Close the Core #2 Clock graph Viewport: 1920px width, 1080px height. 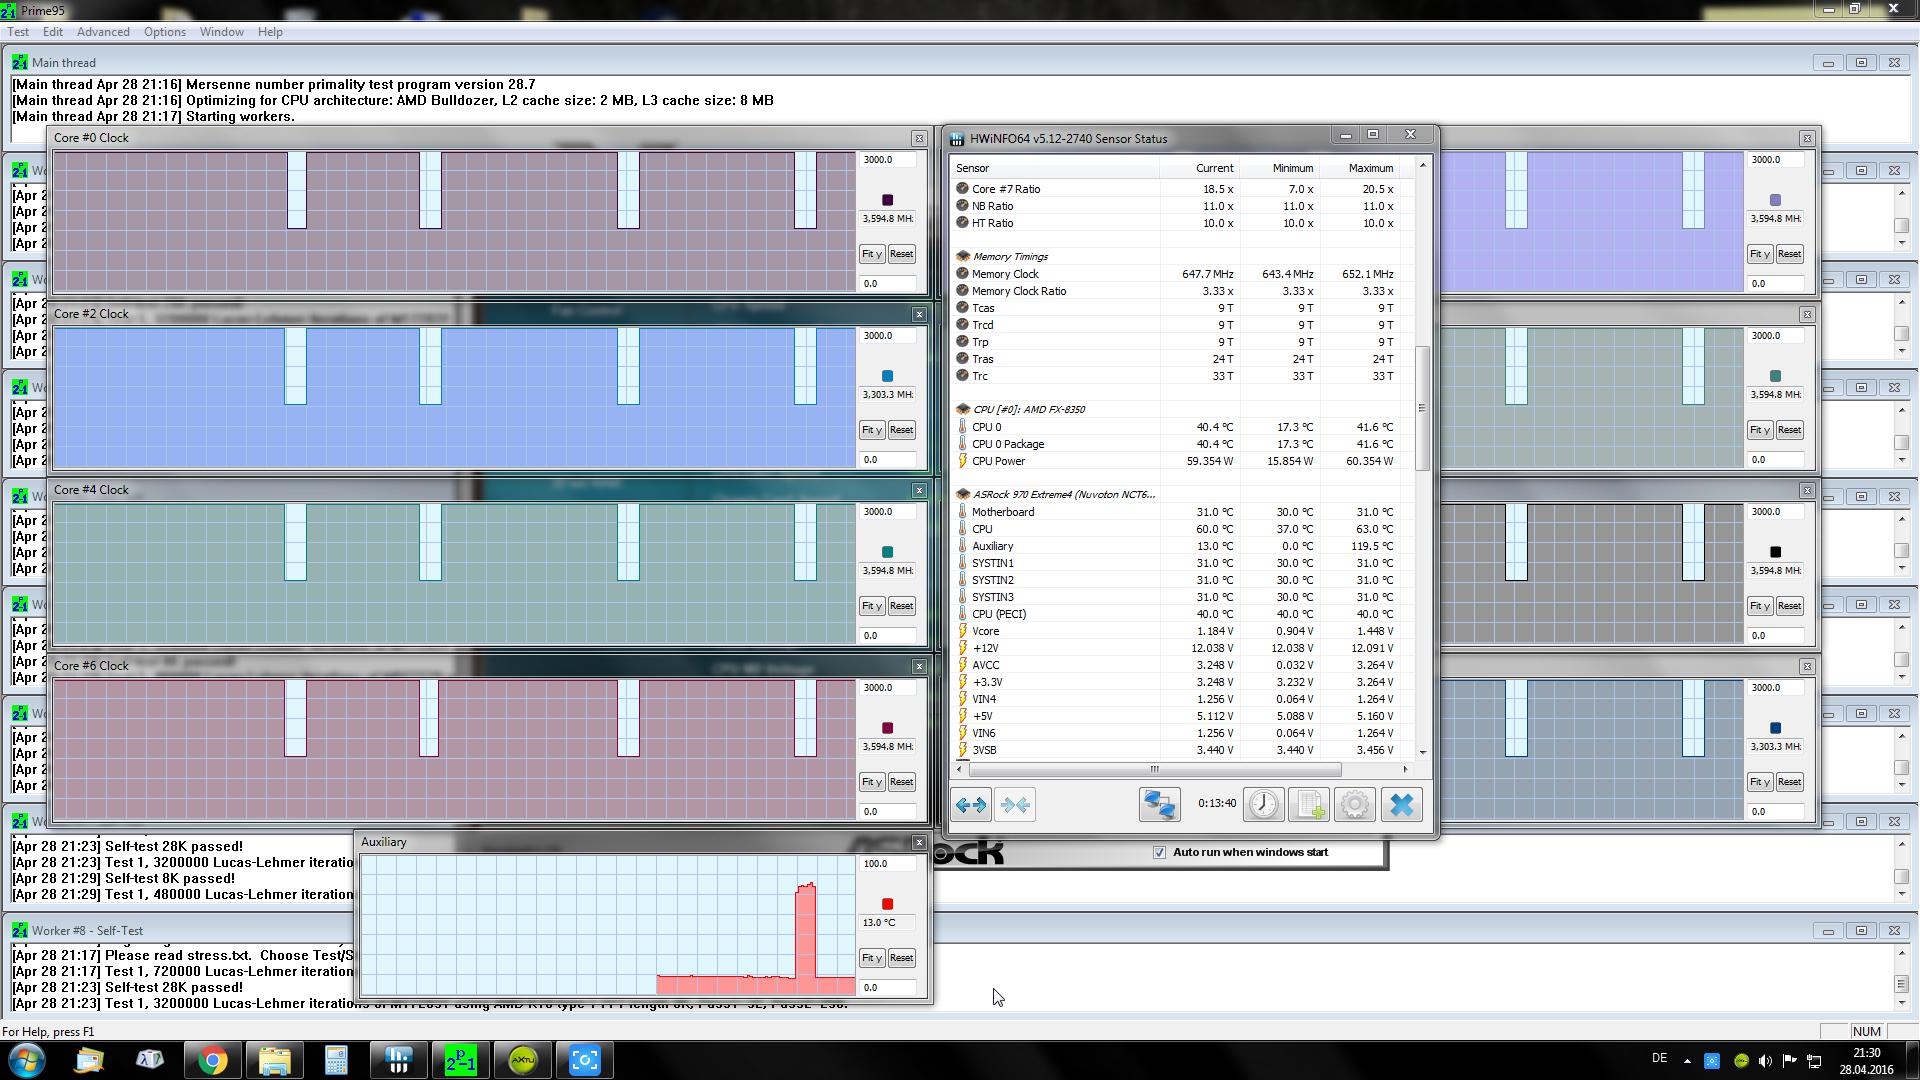point(919,314)
